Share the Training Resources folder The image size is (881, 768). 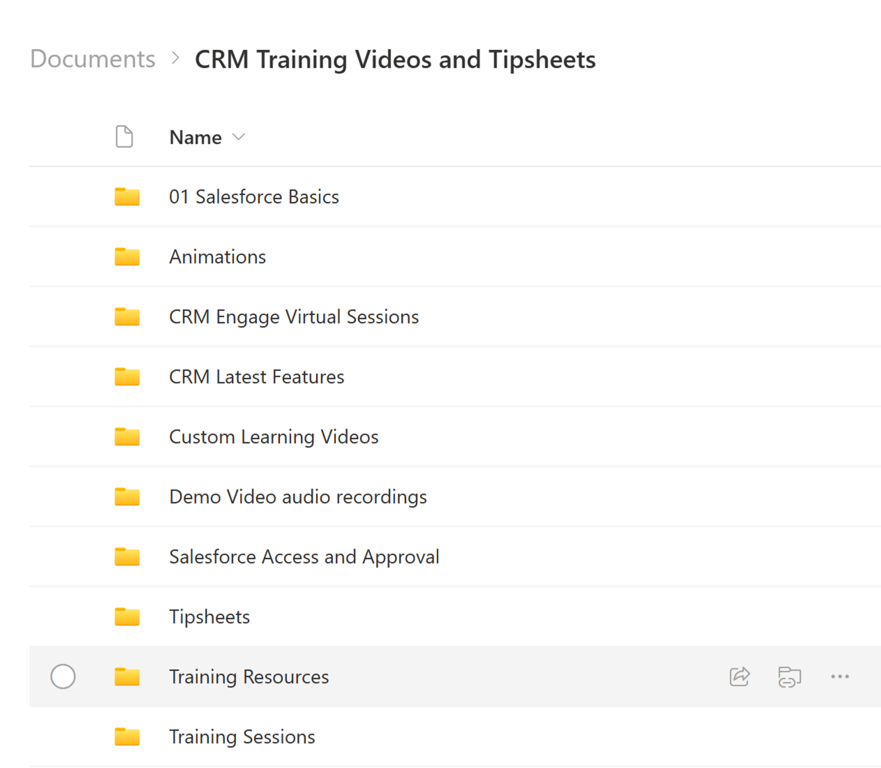739,676
